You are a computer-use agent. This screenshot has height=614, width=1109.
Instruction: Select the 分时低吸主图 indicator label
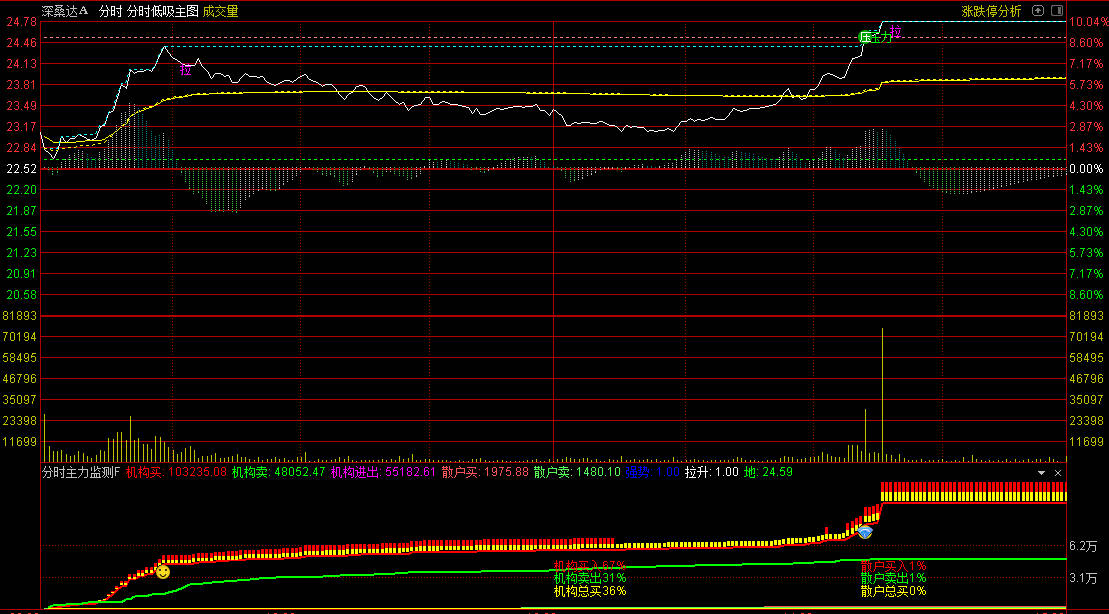163,11
